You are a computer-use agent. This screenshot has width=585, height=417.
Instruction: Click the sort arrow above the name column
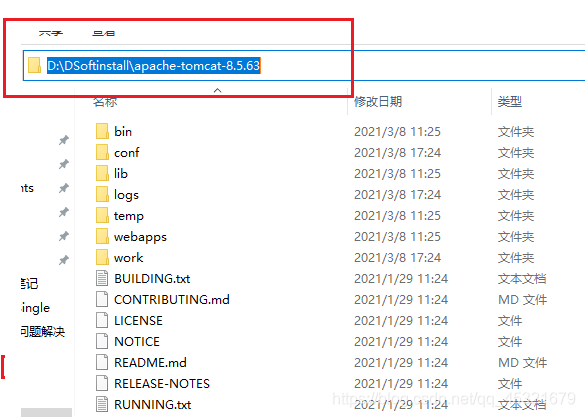pyautogui.click(x=218, y=90)
